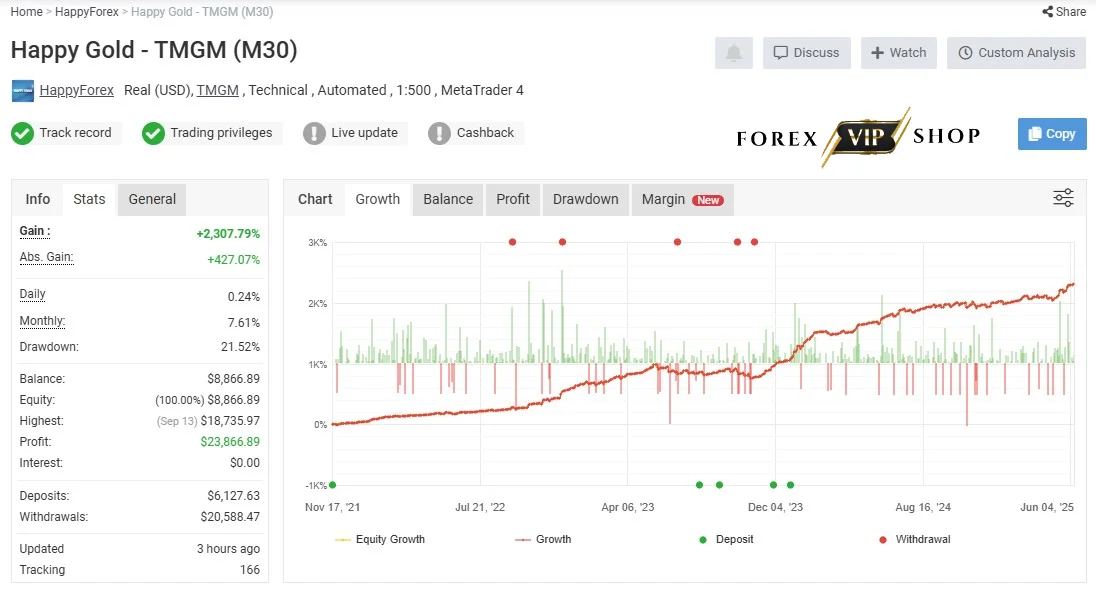Screen dimensions: 1096x589
Task: Switch to the Balance chart tab
Action: (448, 199)
